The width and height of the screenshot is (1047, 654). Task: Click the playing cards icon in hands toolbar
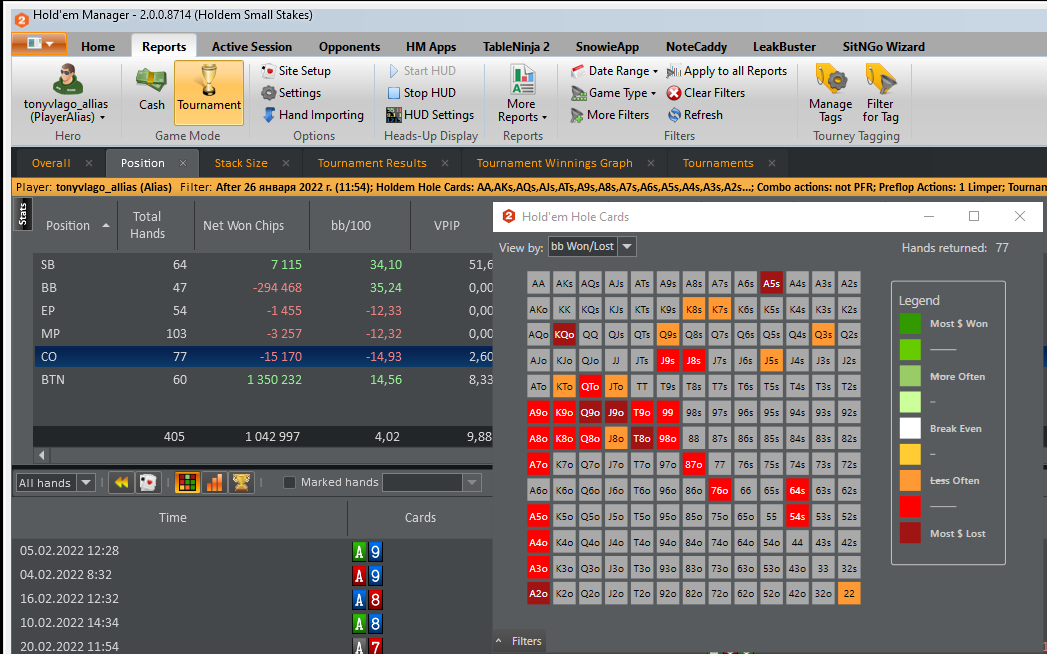(148, 482)
